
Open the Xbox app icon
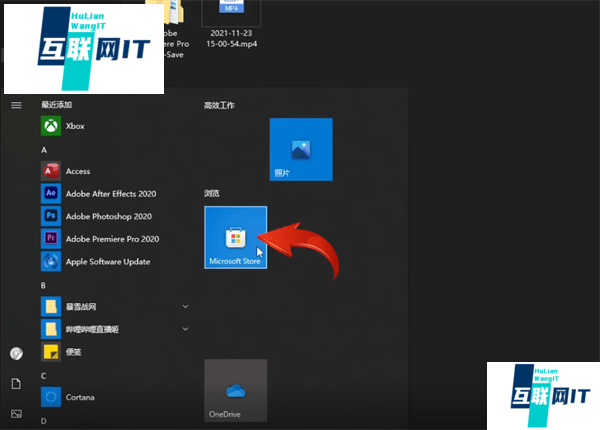pos(51,126)
